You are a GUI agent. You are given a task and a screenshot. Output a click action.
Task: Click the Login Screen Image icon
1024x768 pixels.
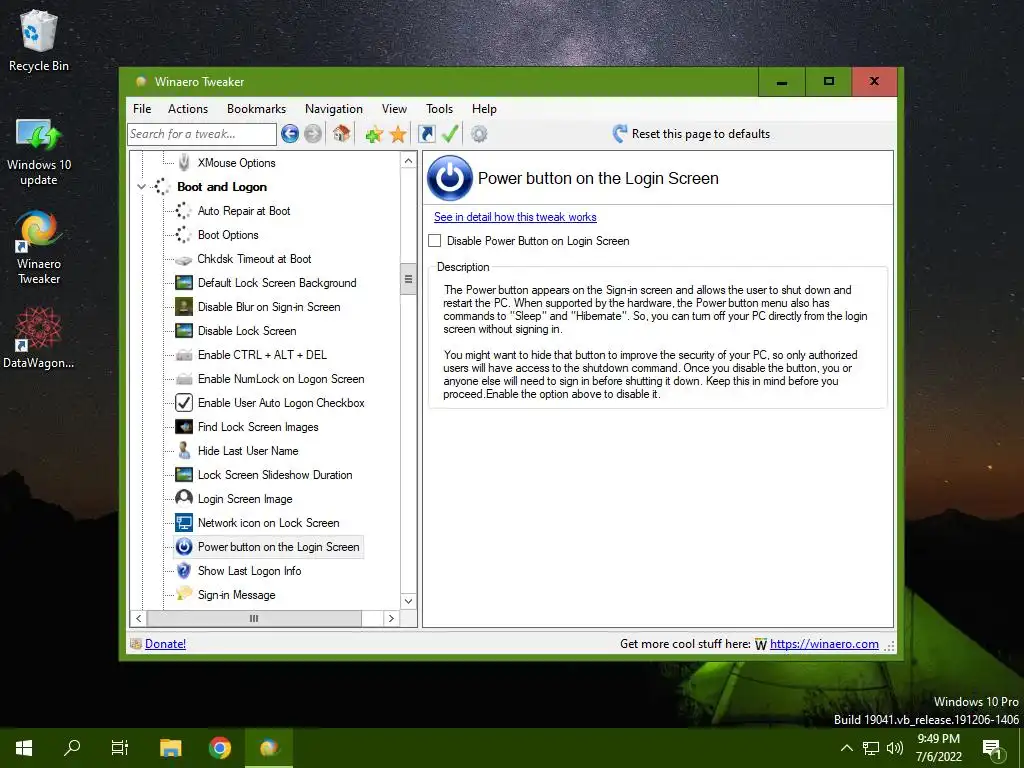pyautogui.click(x=184, y=498)
